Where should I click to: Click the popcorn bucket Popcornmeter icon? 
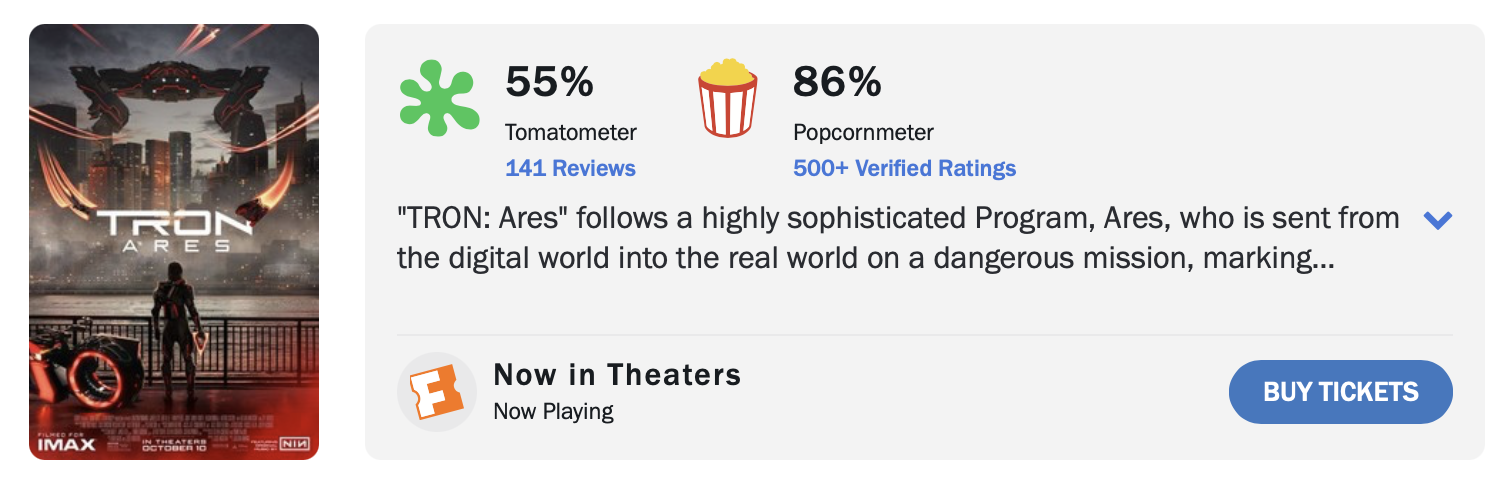pyautogui.click(x=727, y=98)
